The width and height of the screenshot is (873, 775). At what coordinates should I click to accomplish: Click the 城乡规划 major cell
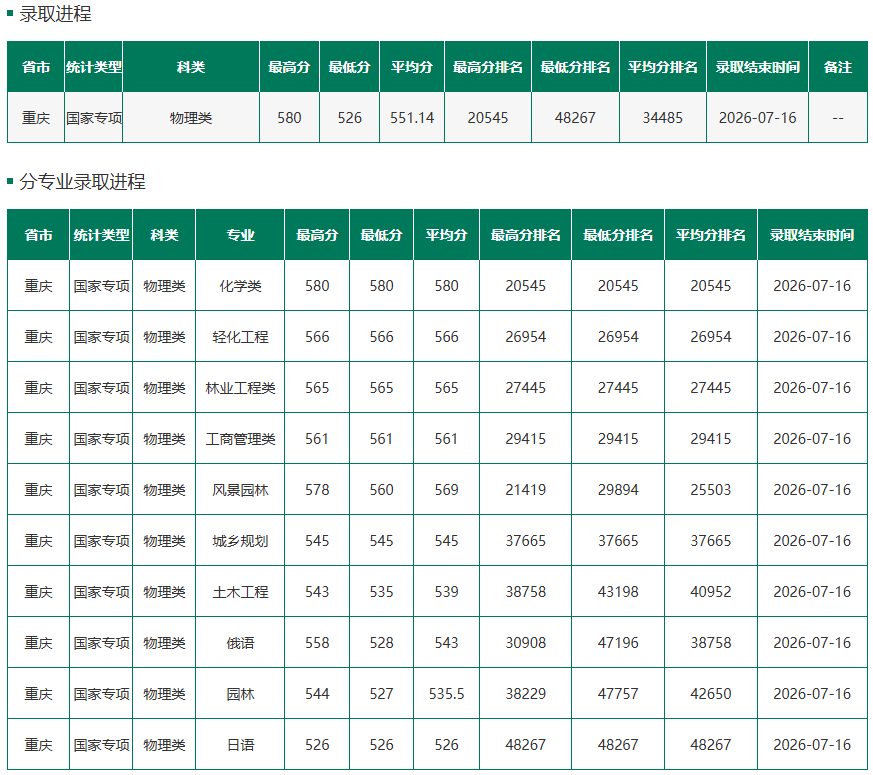pyautogui.click(x=240, y=541)
